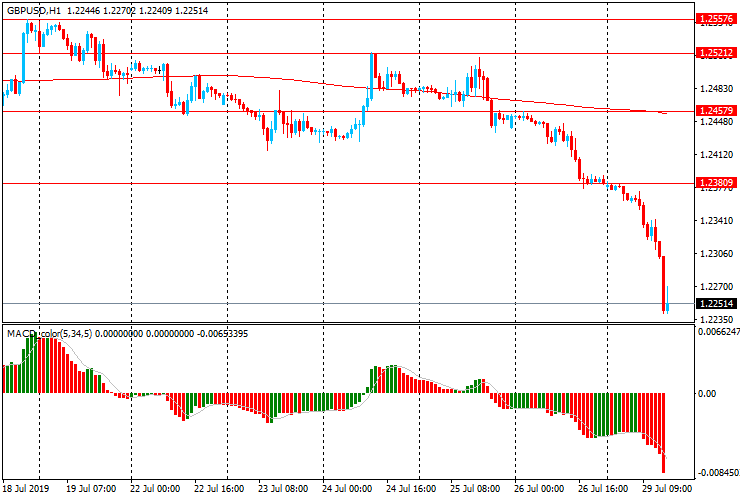Click the MACD top scale value 0.0066247
The width and height of the screenshot is (740, 500).
(x=719, y=332)
